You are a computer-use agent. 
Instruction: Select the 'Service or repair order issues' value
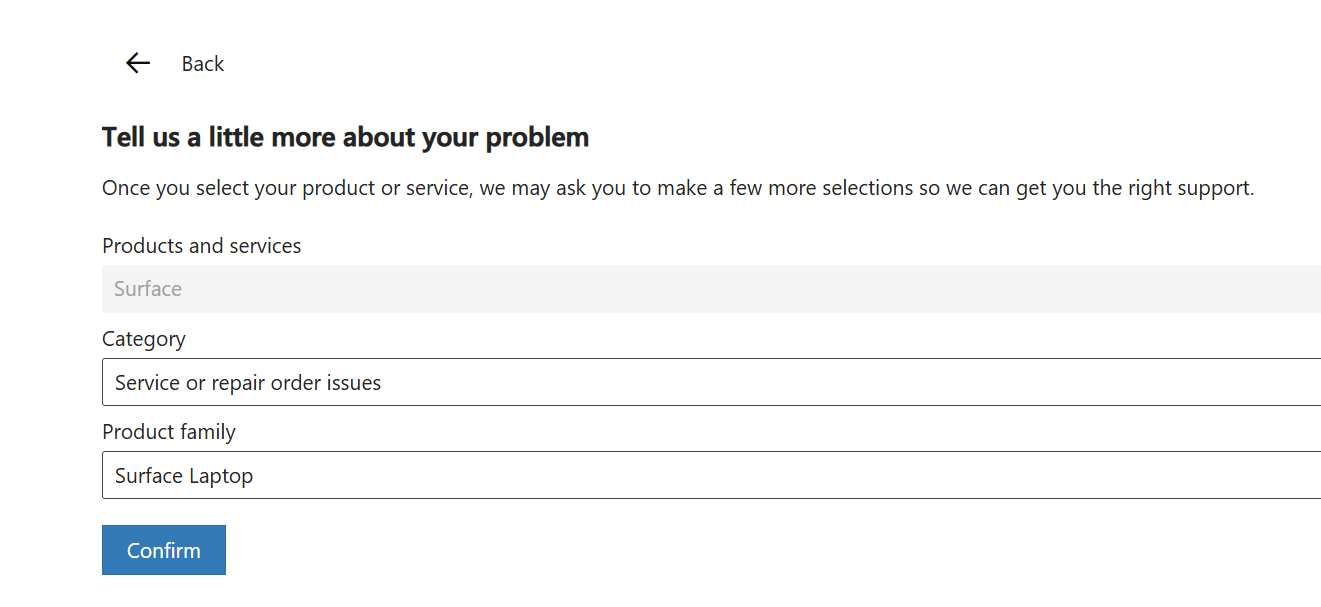coord(248,383)
